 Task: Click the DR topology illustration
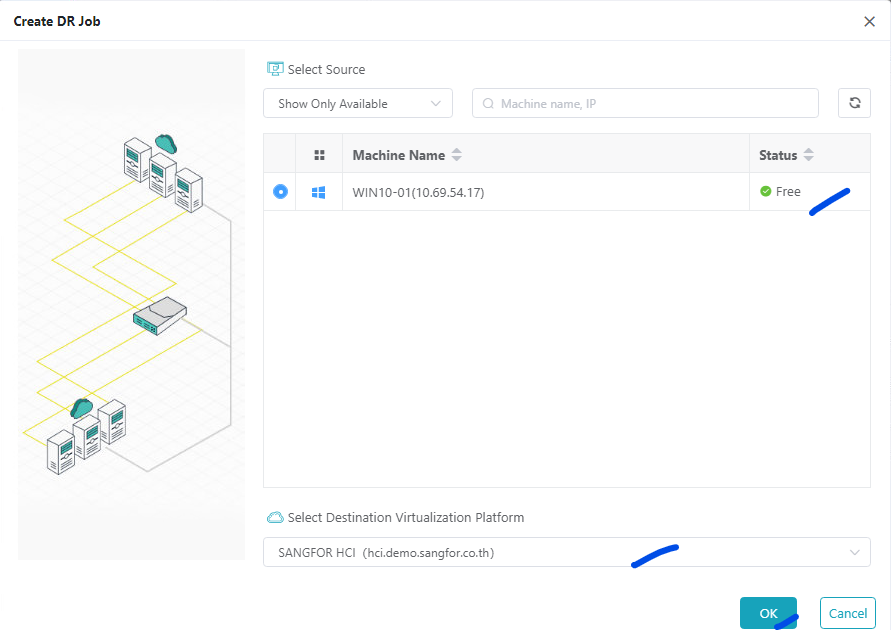131,305
